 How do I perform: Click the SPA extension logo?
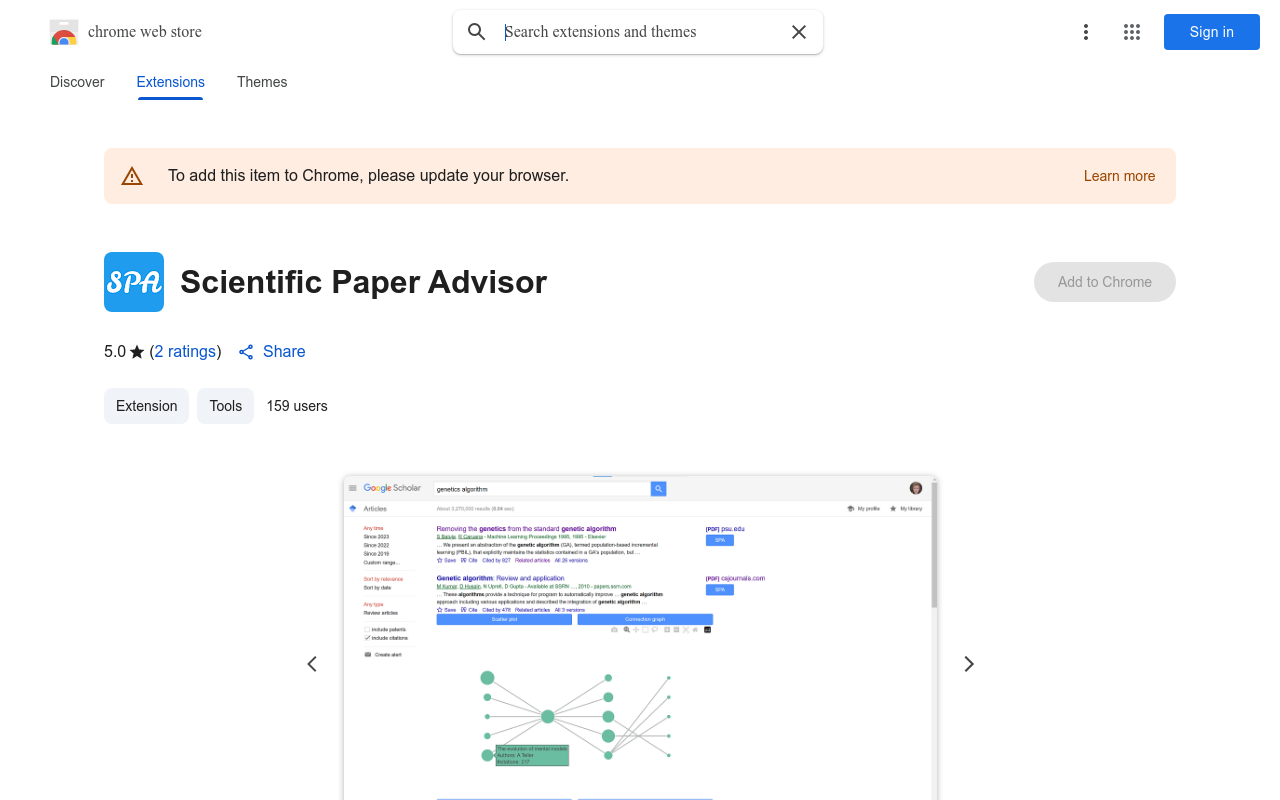click(134, 282)
